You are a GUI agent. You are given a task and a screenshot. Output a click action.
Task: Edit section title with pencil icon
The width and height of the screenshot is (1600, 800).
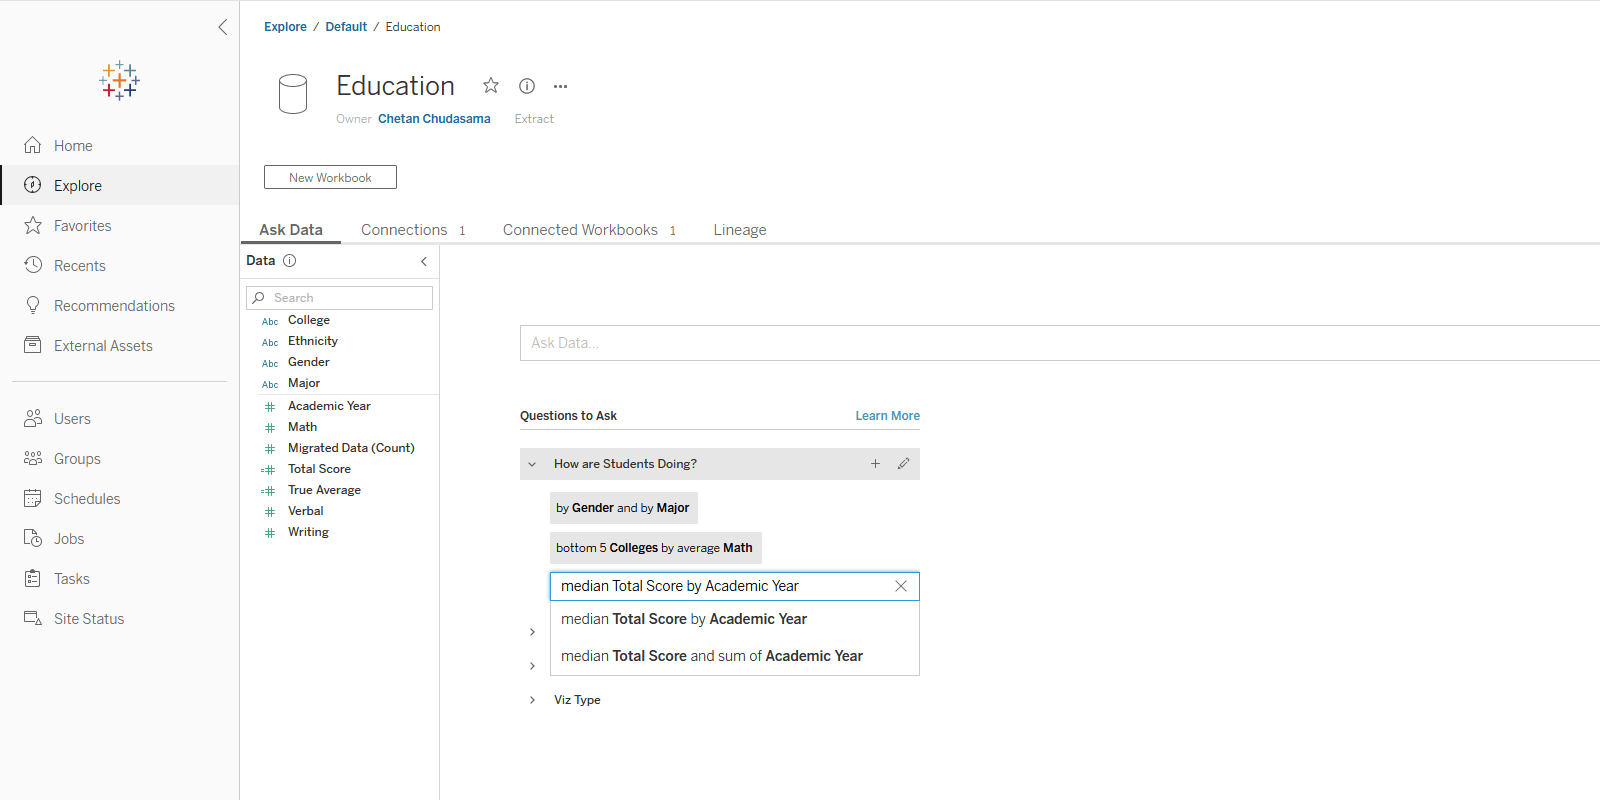coord(903,464)
